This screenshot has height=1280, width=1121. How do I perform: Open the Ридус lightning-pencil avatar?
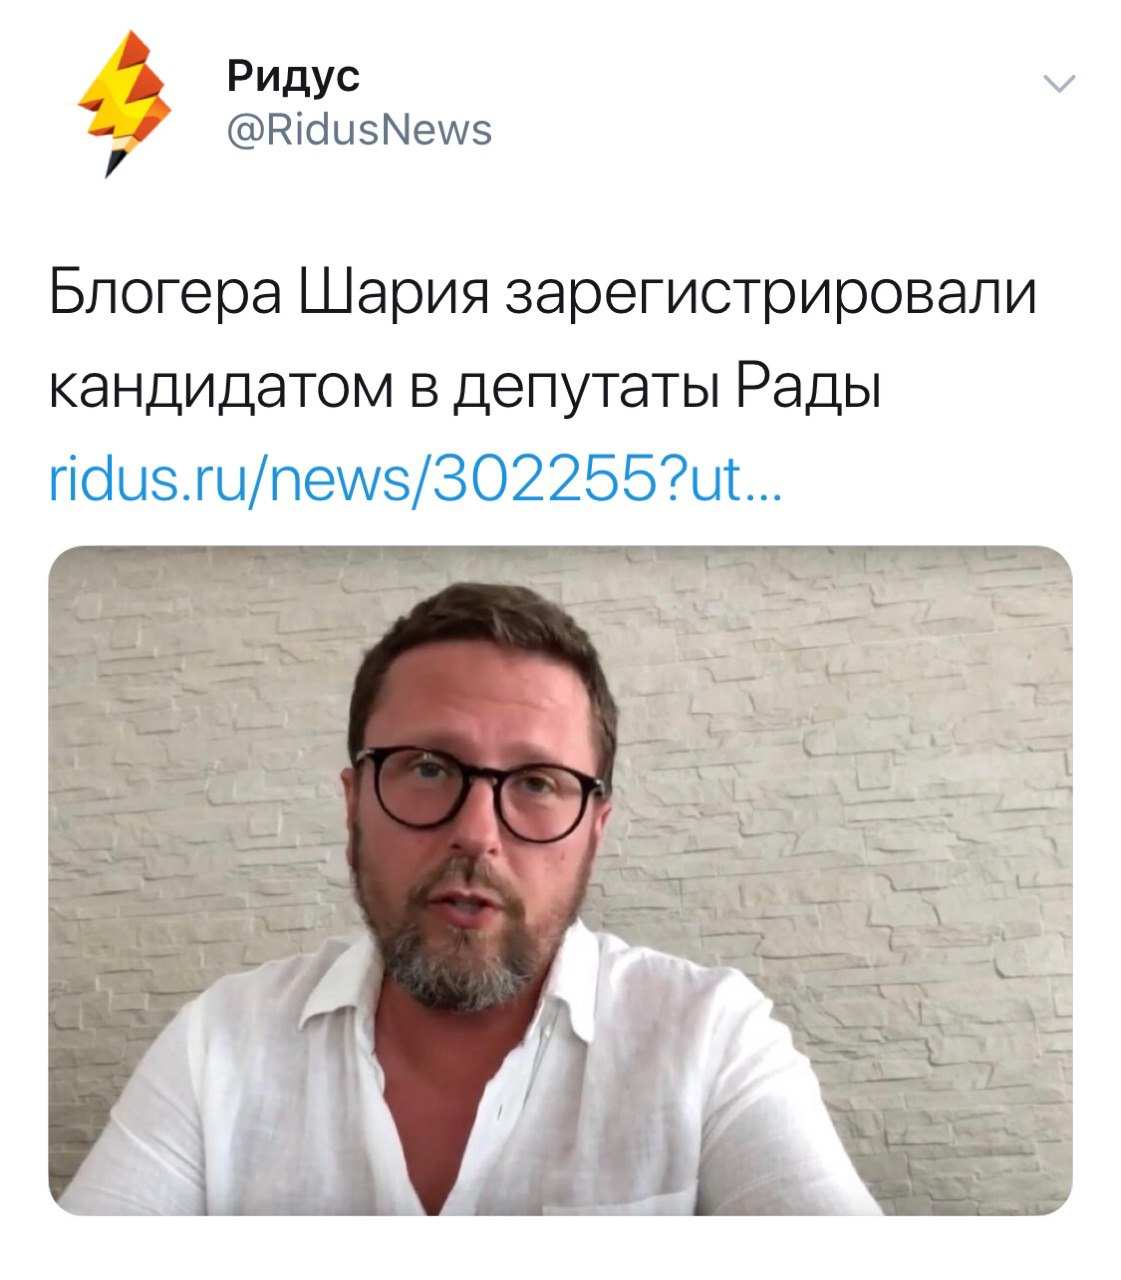point(125,103)
